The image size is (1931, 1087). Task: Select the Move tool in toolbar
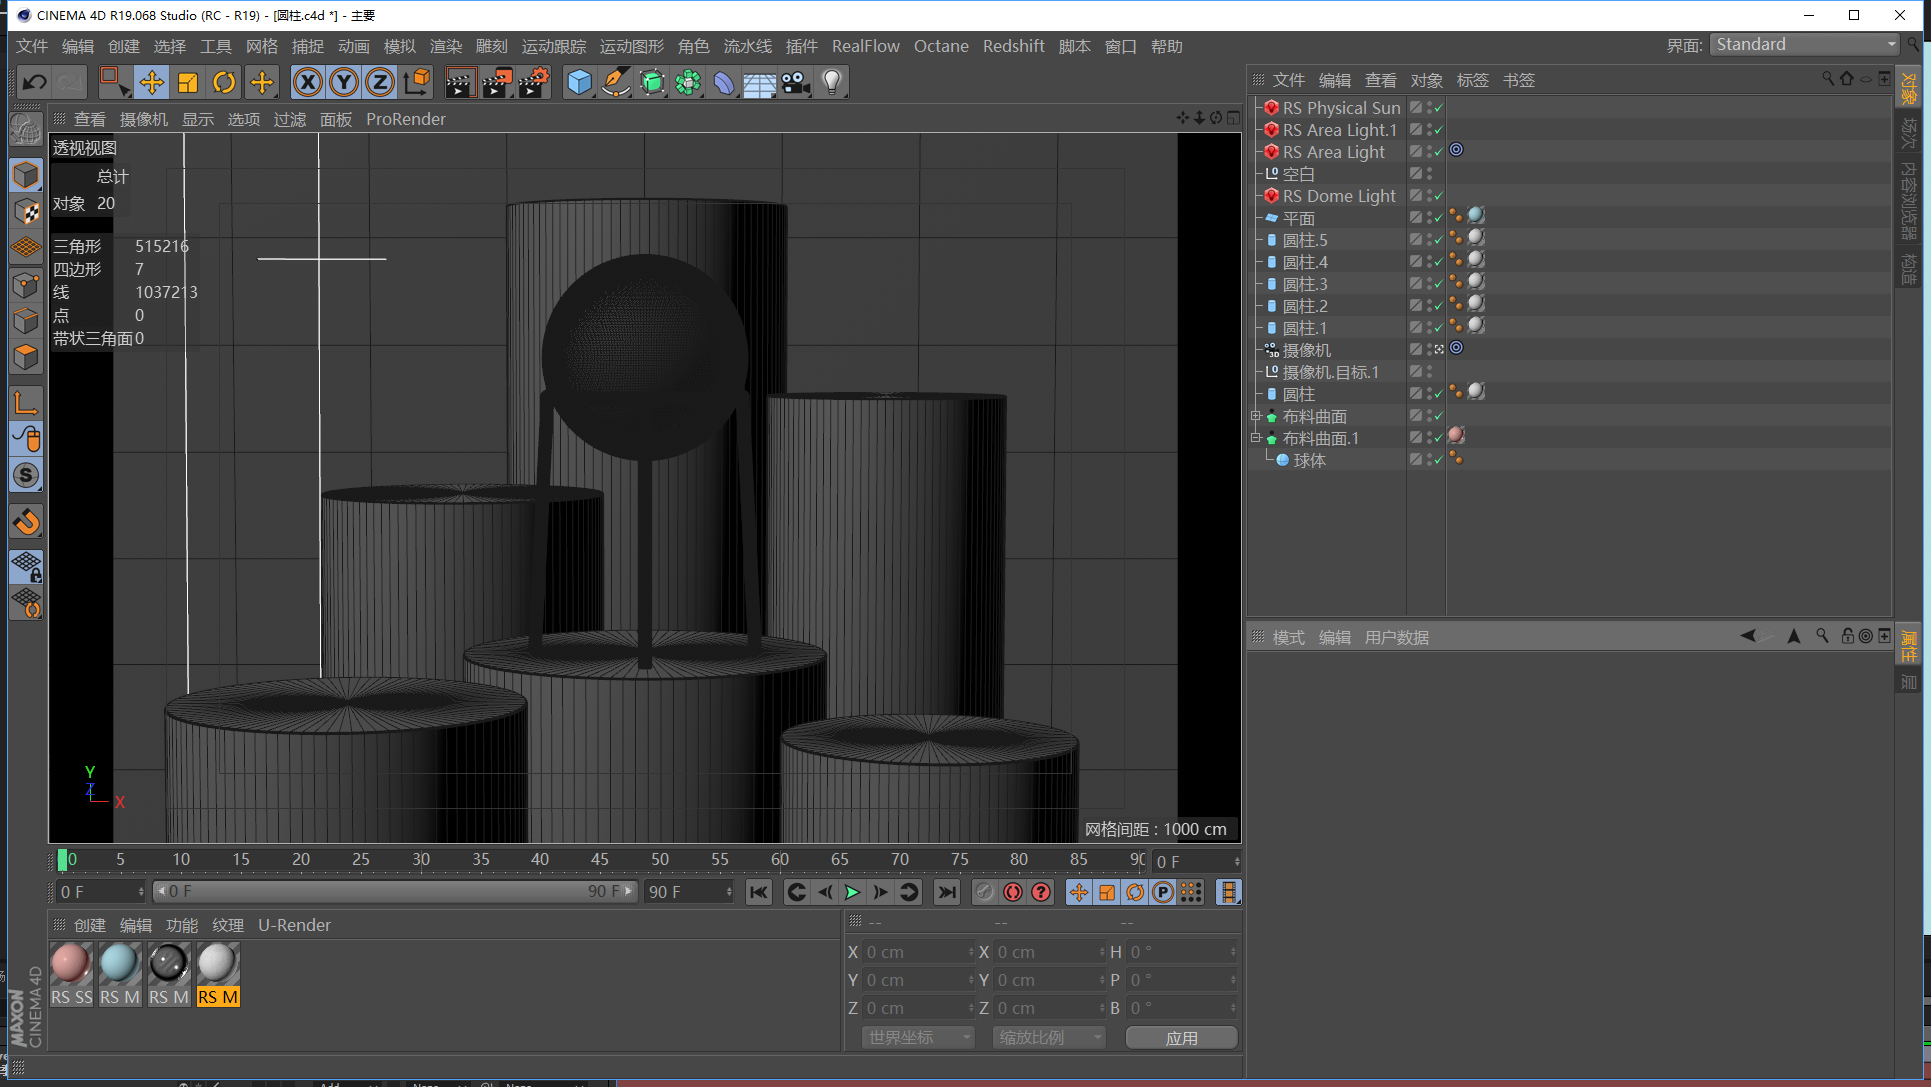point(151,82)
